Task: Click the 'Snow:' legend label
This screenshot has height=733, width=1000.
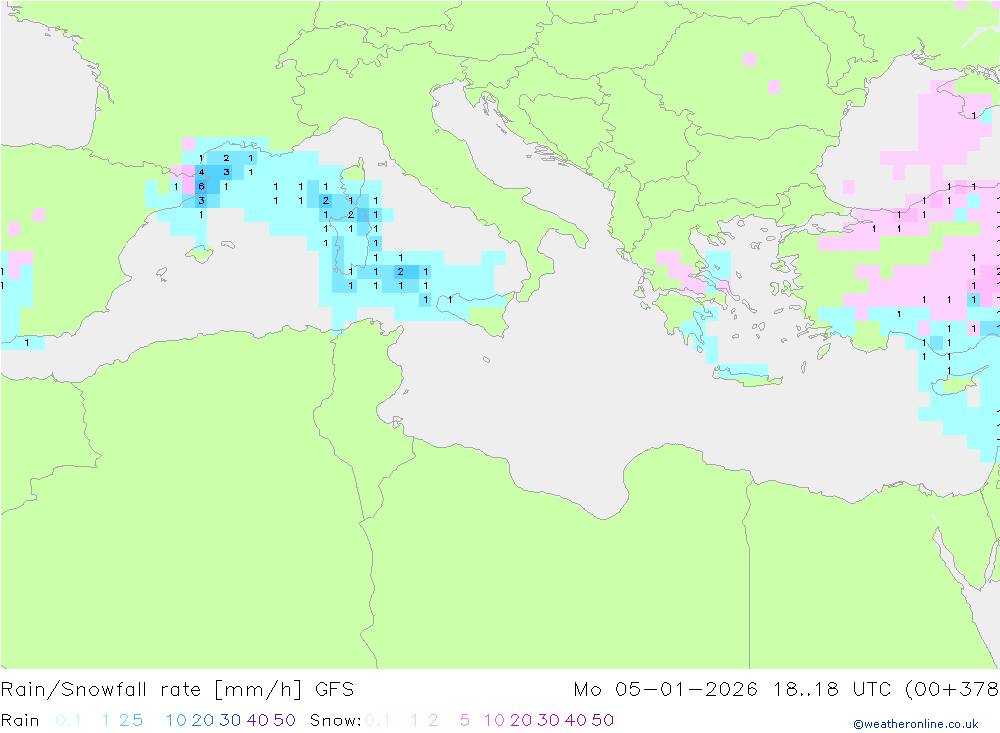Action: (x=335, y=720)
